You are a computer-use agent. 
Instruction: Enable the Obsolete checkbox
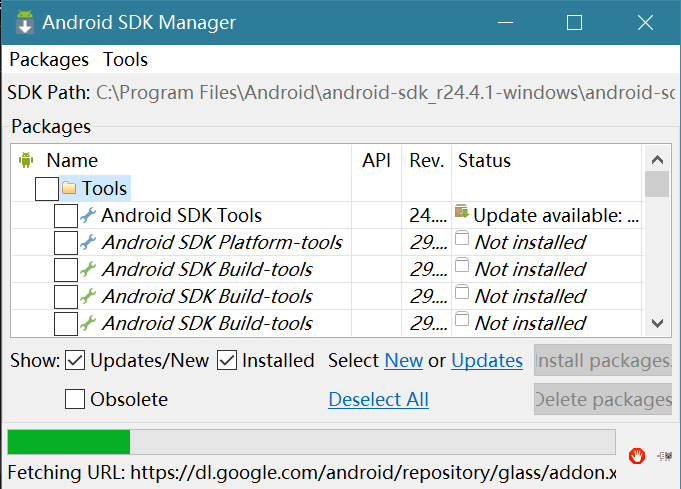click(75, 400)
